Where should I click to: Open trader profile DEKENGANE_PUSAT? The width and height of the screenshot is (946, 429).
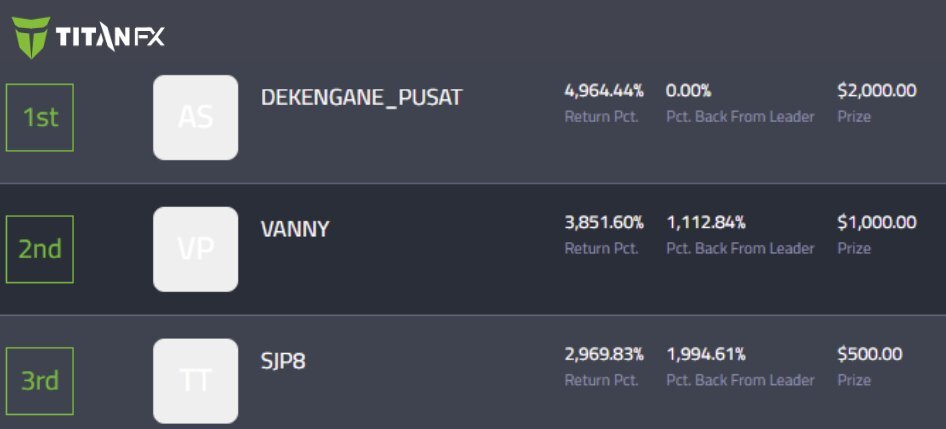click(x=361, y=98)
